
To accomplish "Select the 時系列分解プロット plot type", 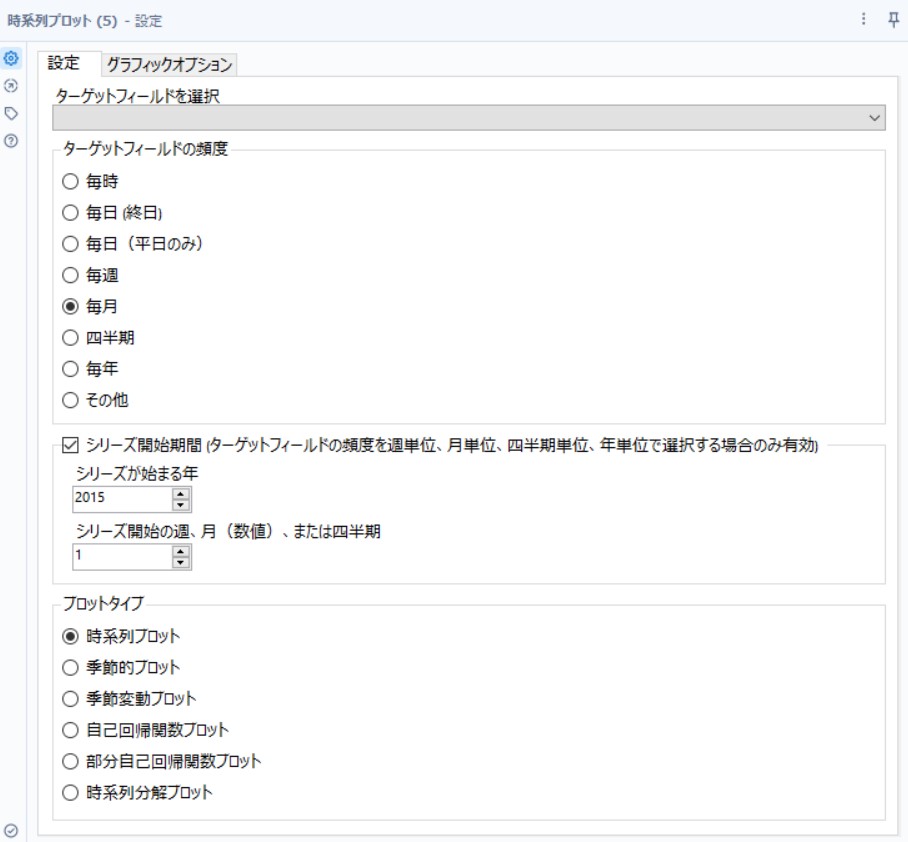I will (69, 793).
